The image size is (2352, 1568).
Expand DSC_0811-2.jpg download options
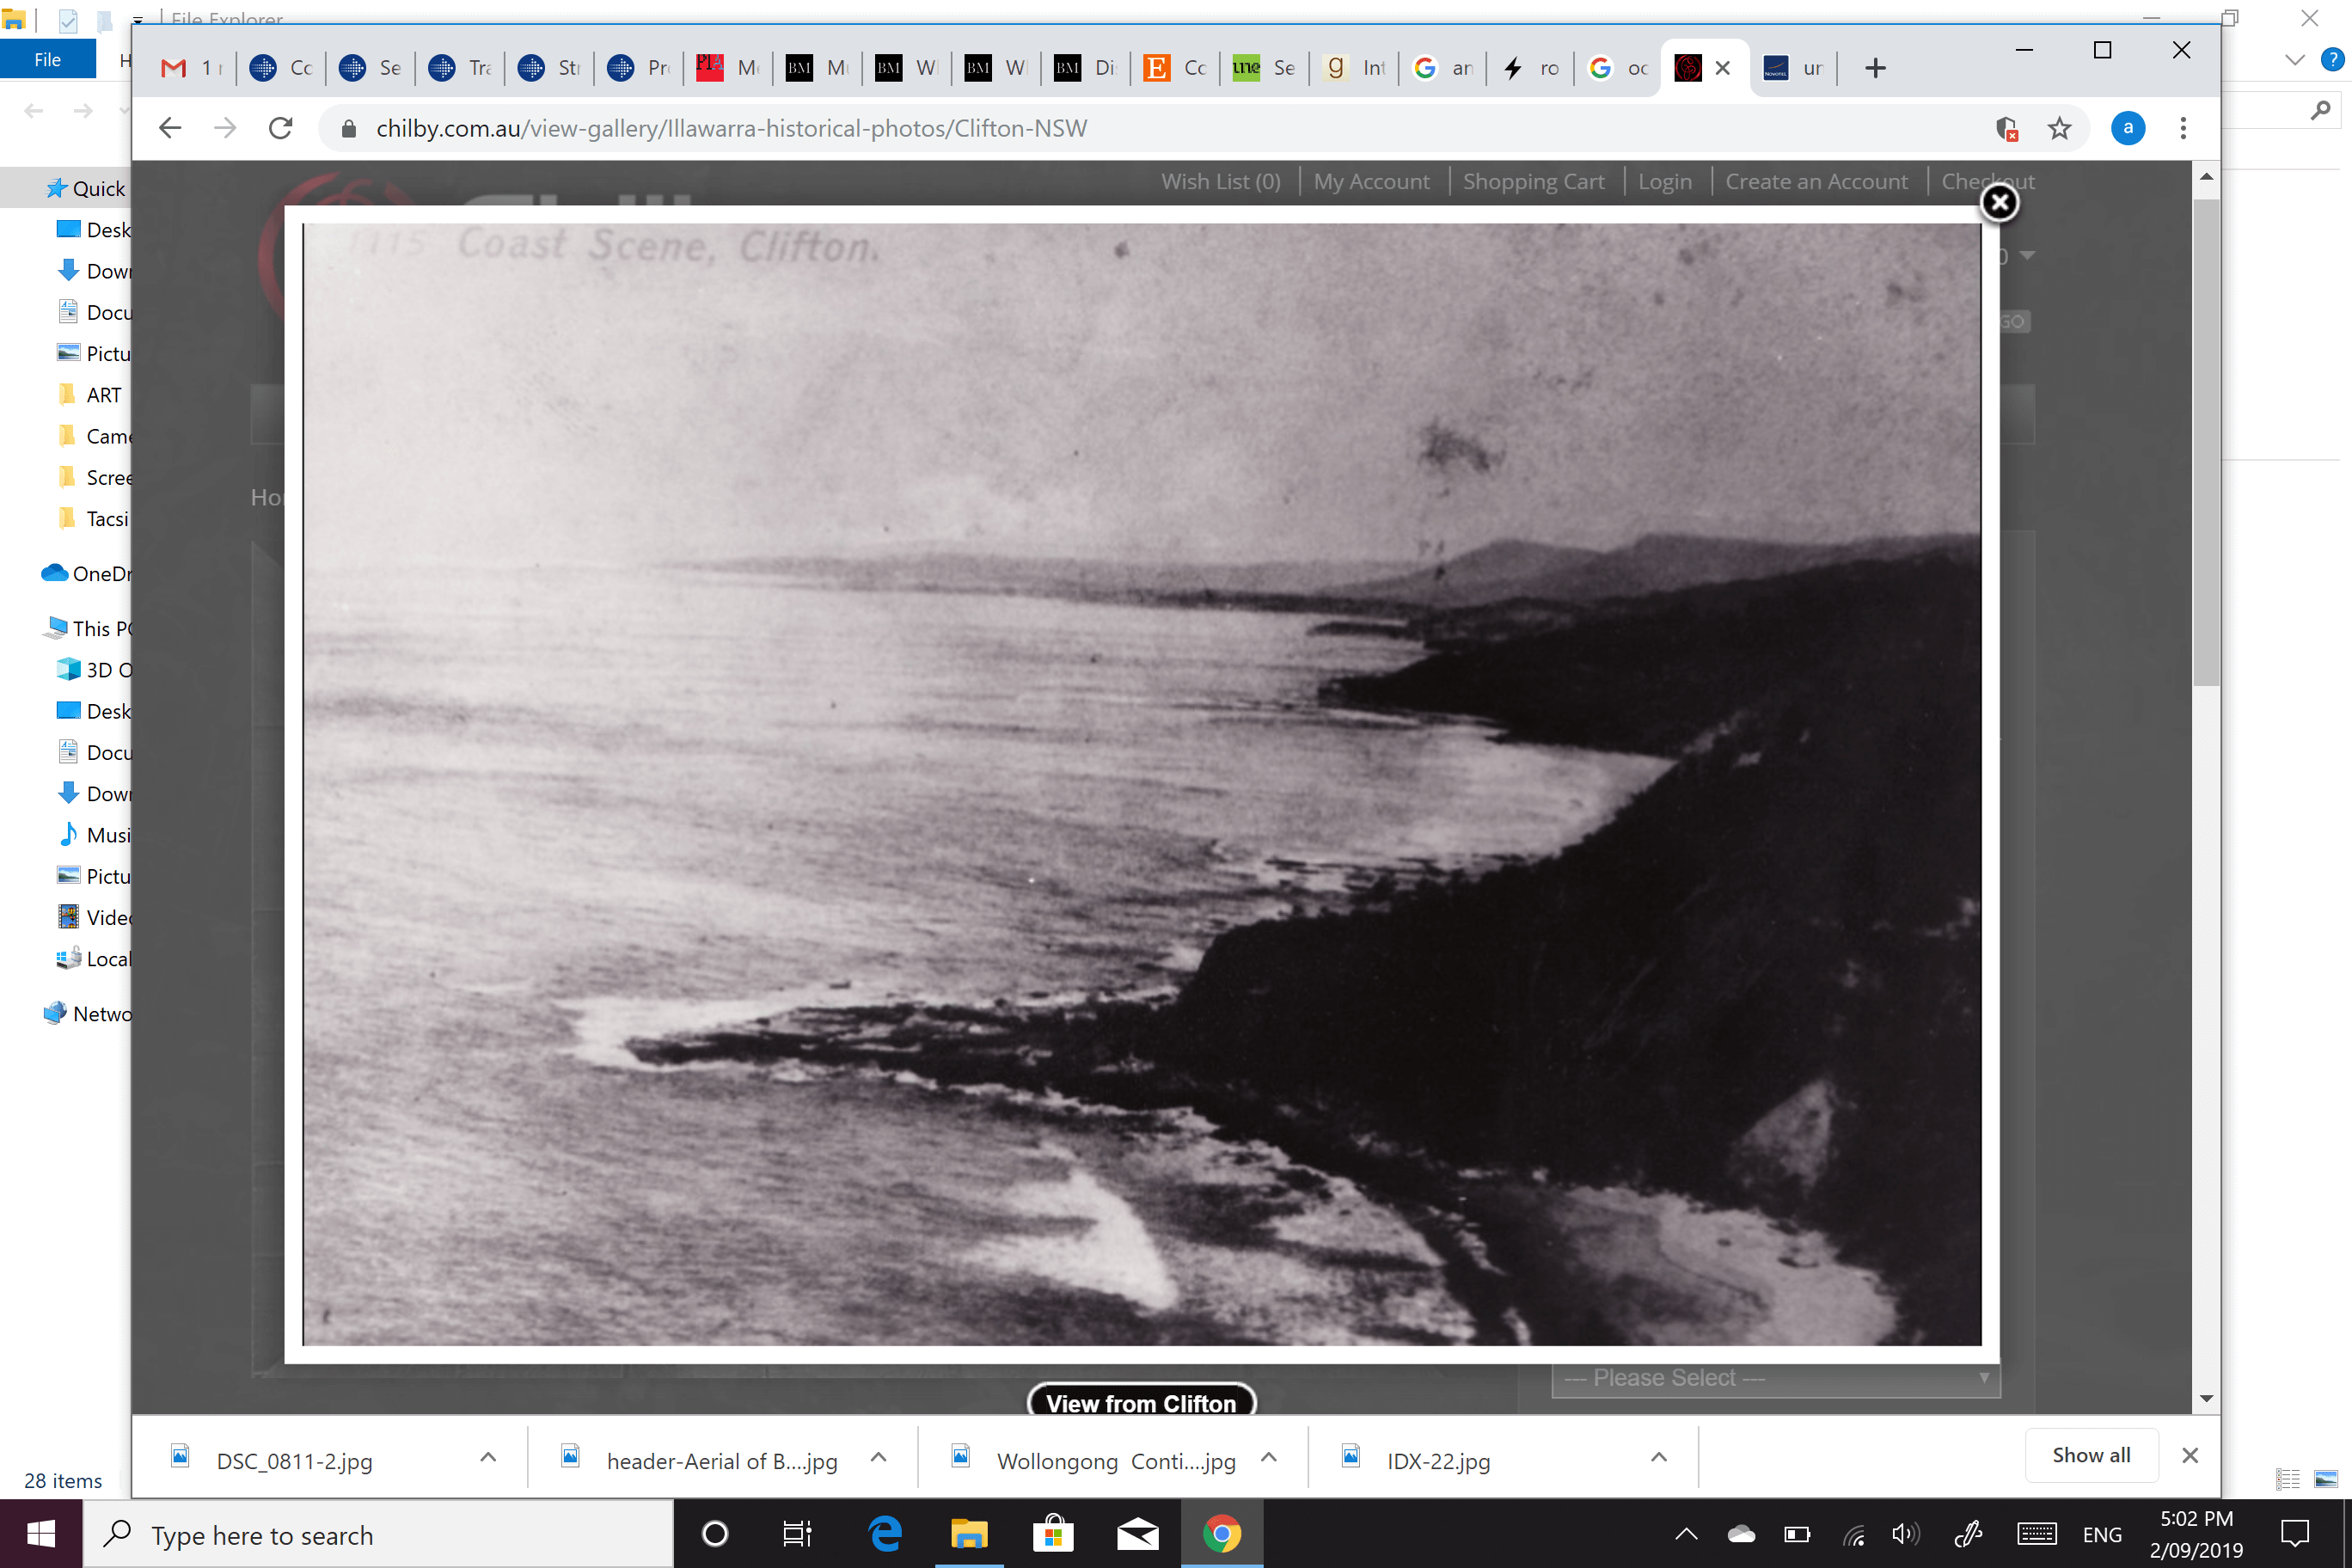488,1458
